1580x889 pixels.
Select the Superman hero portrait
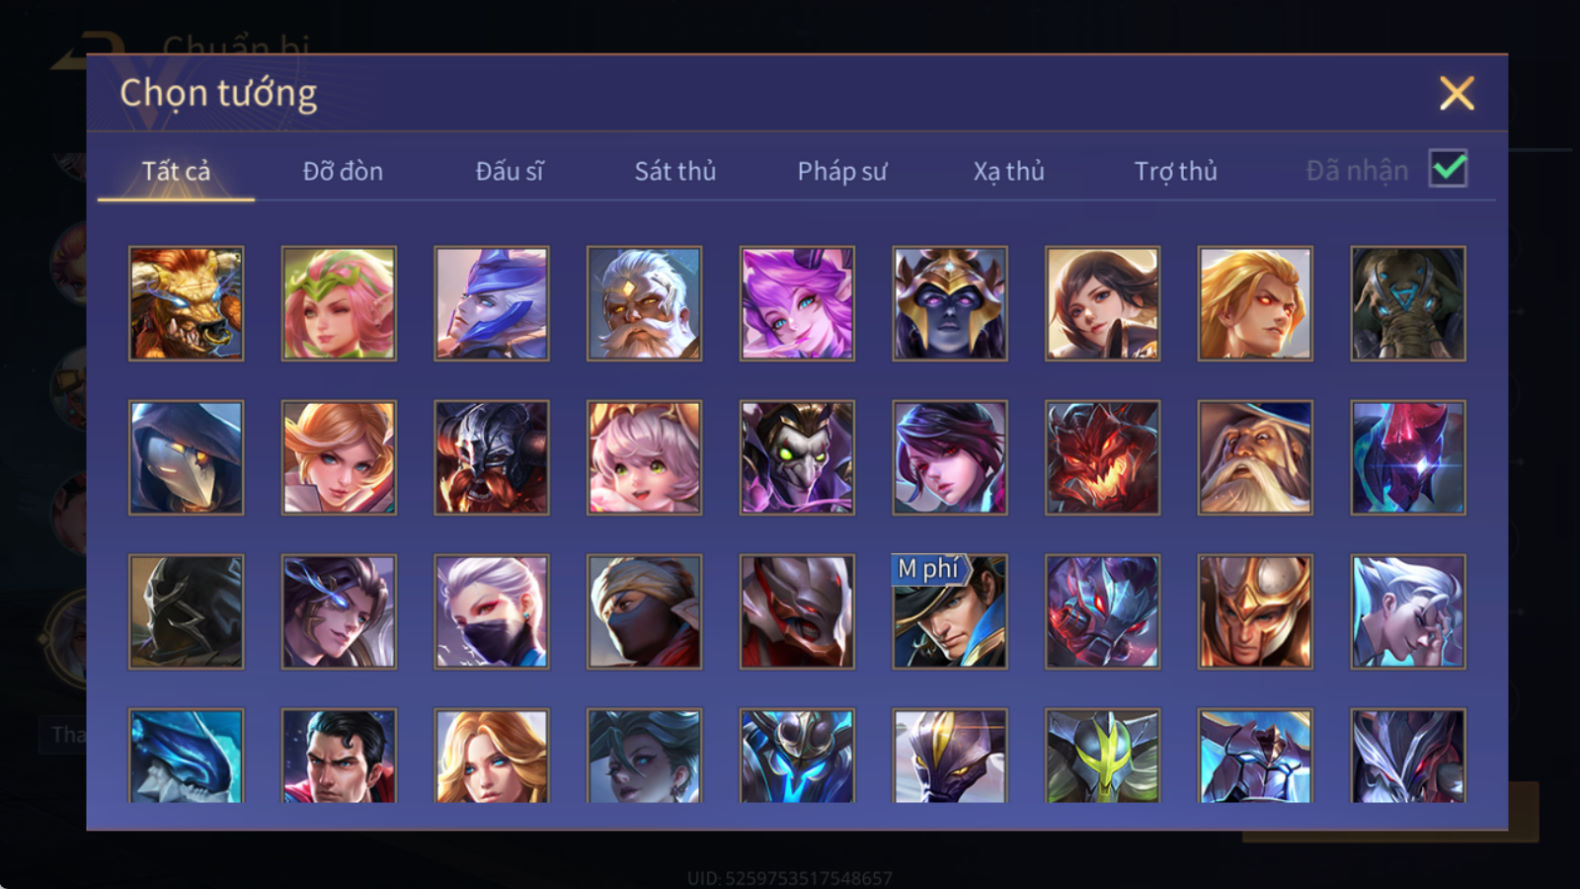[x=339, y=756]
